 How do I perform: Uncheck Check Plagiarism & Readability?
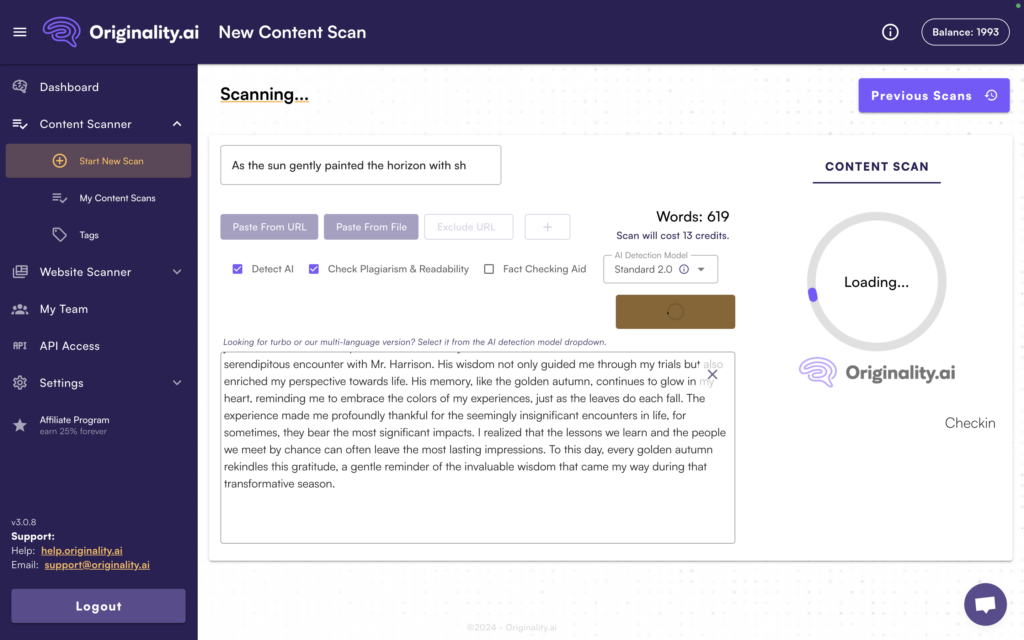[x=313, y=269]
